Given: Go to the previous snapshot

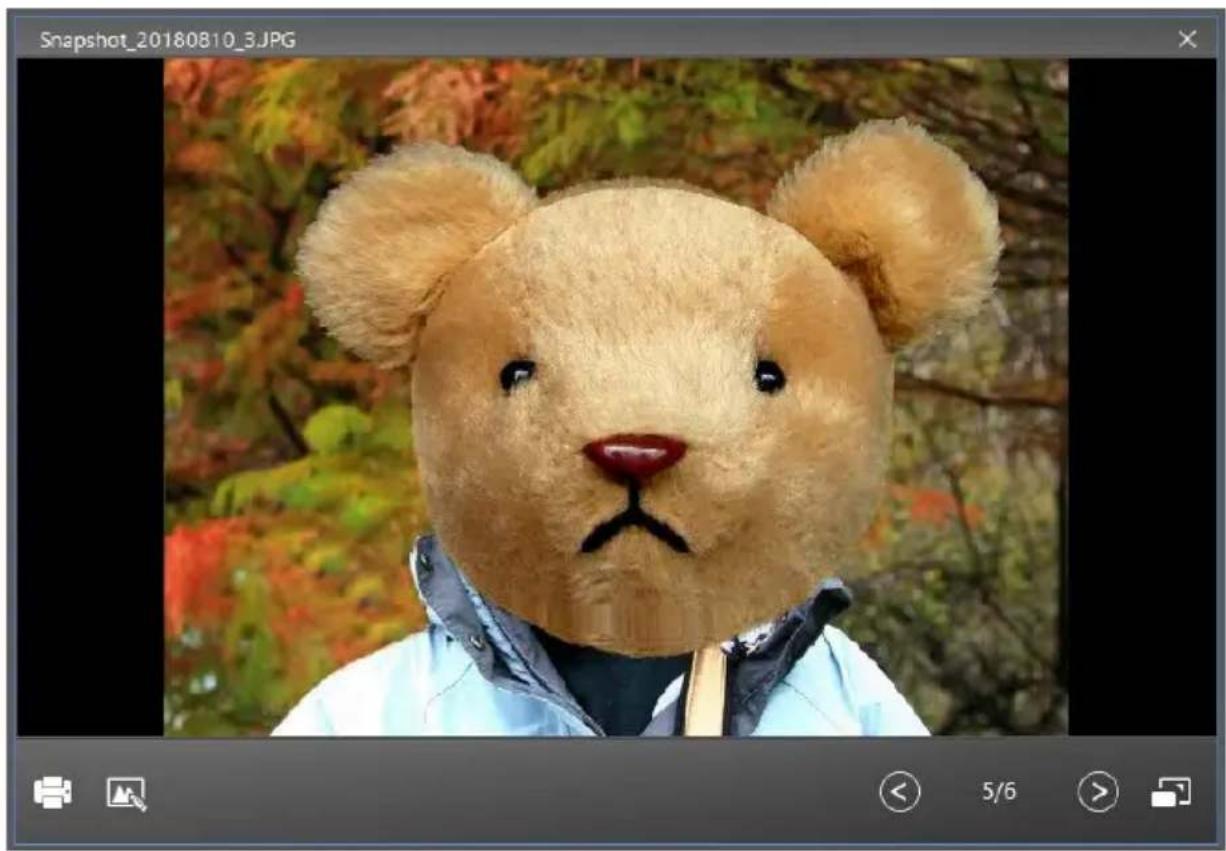Looking at the screenshot, I should [899, 793].
